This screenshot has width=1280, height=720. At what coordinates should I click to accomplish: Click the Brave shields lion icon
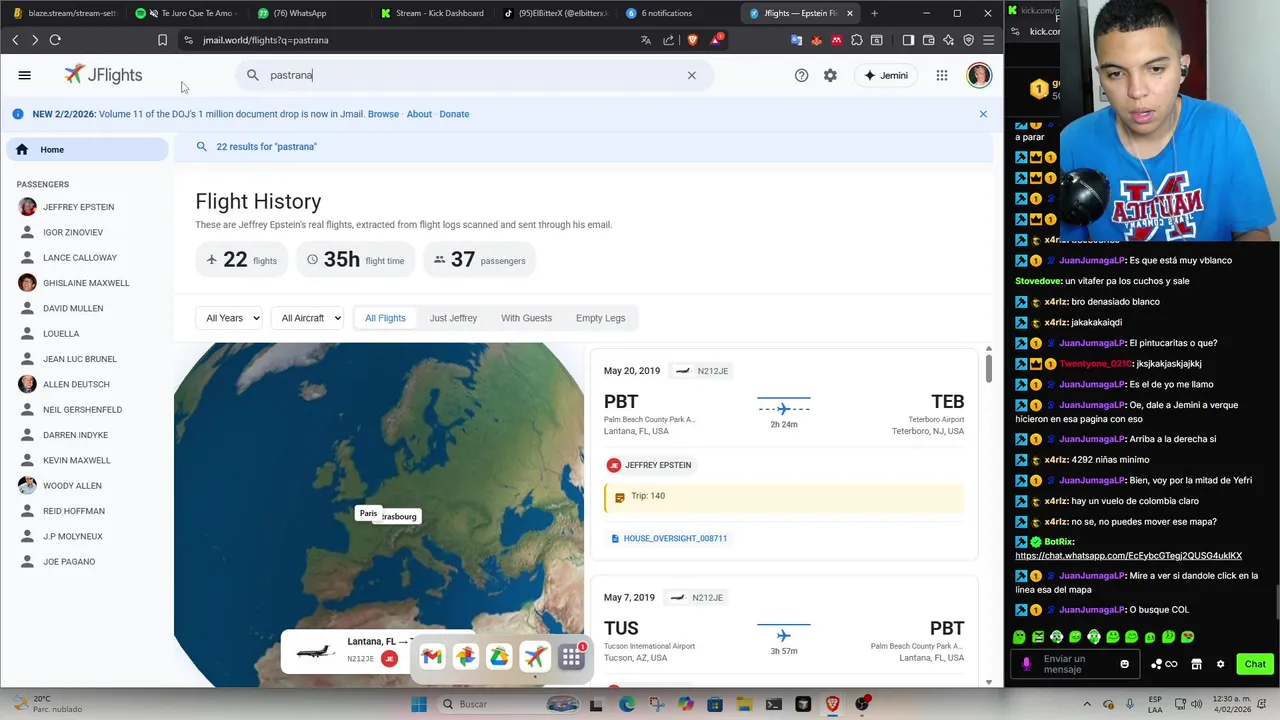tap(692, 40)
